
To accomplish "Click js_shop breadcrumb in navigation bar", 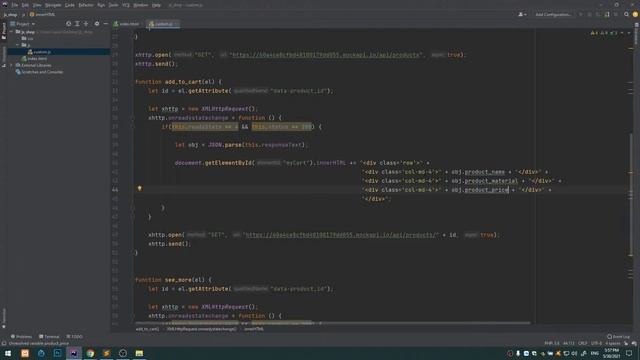I will 10,15.
